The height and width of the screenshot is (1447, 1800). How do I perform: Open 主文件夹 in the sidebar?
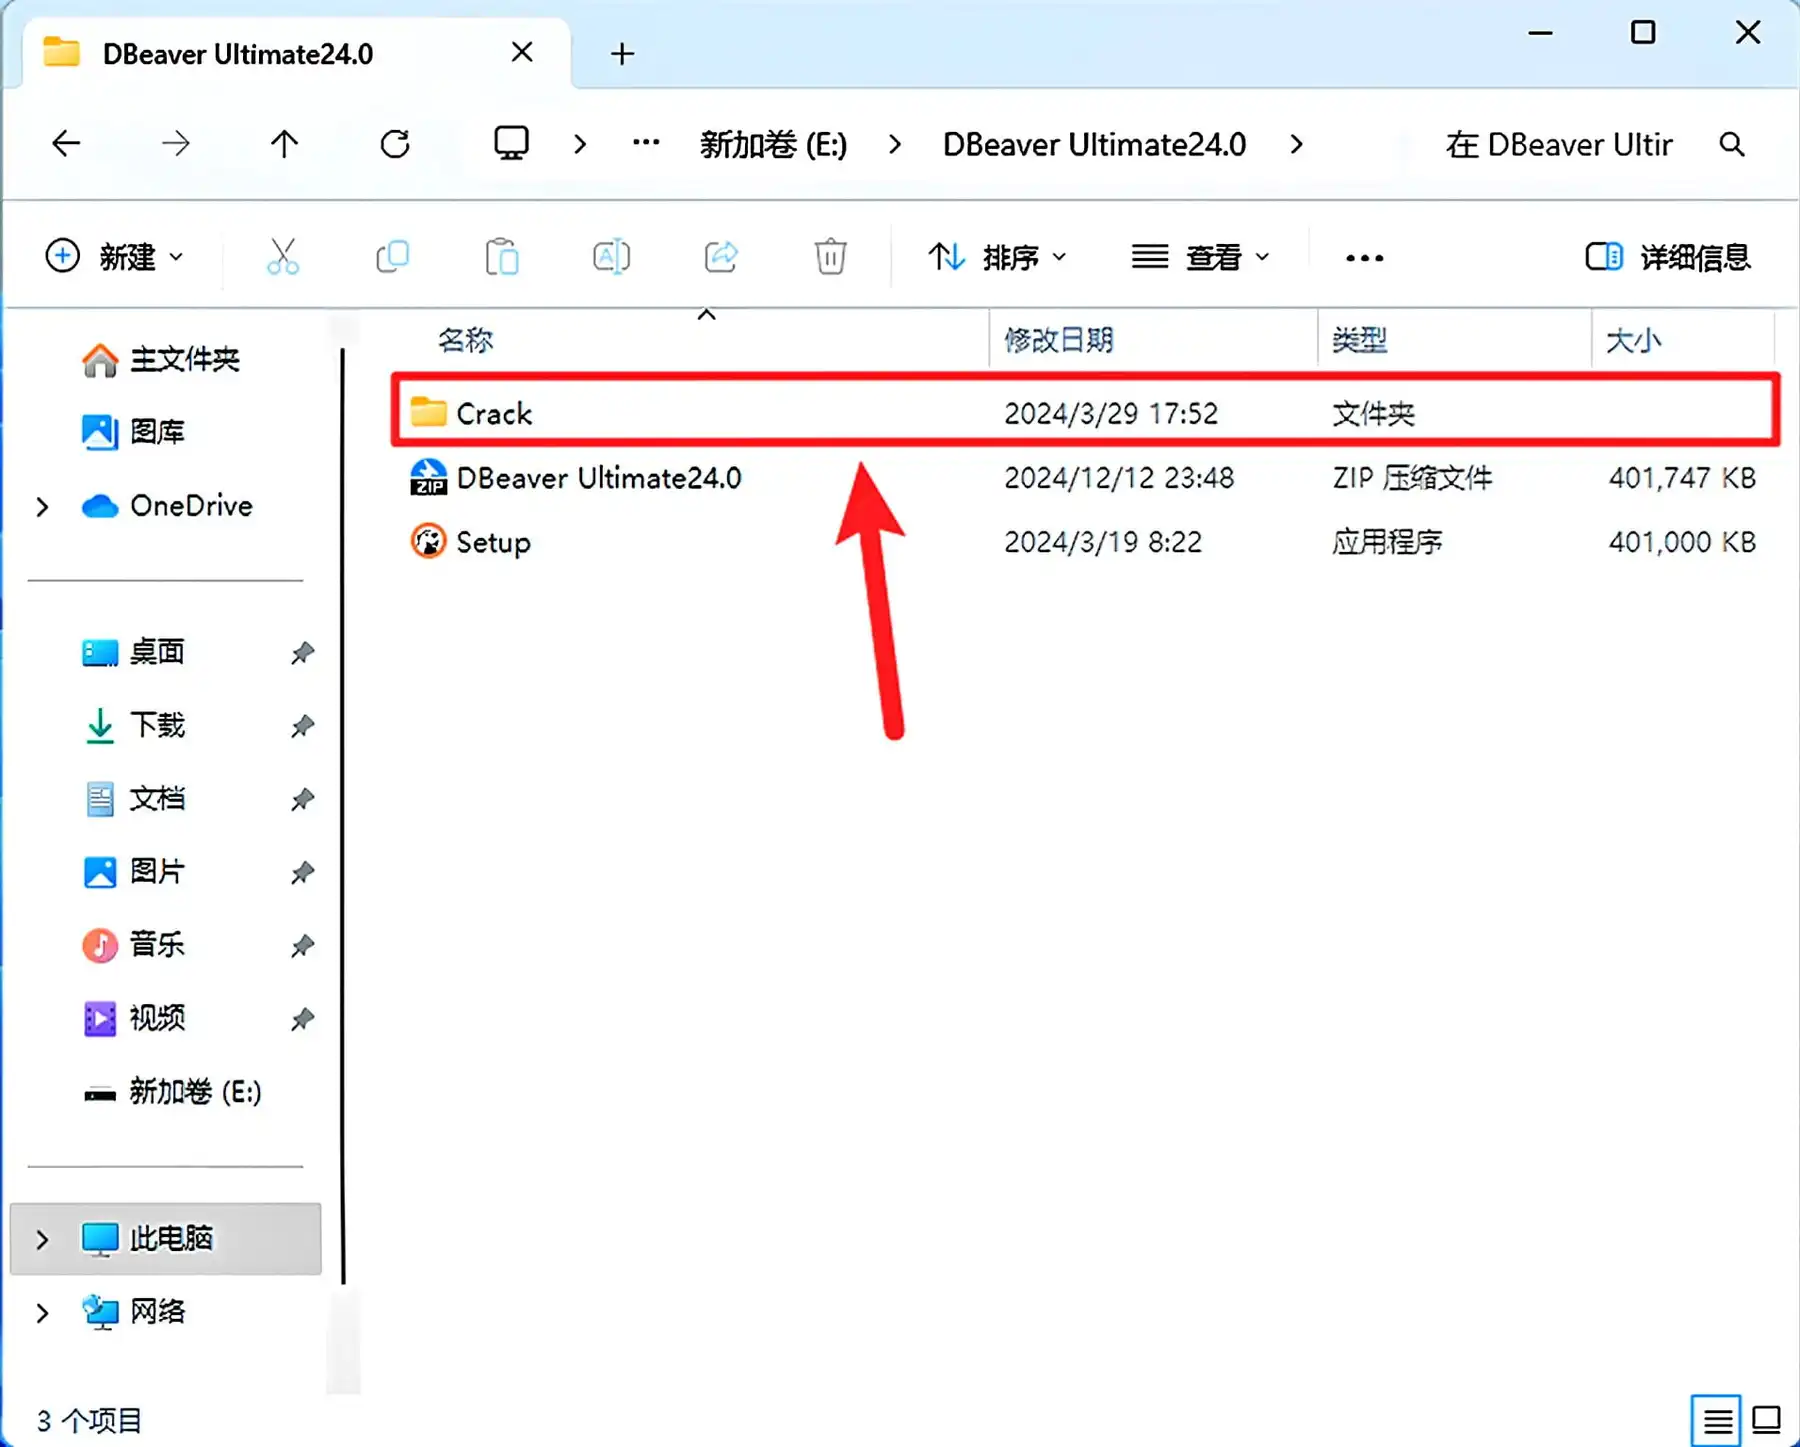pos(160,359)
